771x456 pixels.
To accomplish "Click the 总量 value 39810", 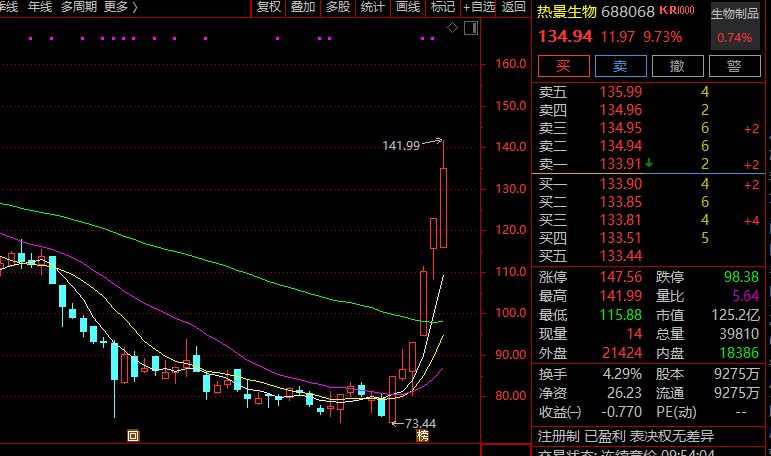I will tap(739, 334).
